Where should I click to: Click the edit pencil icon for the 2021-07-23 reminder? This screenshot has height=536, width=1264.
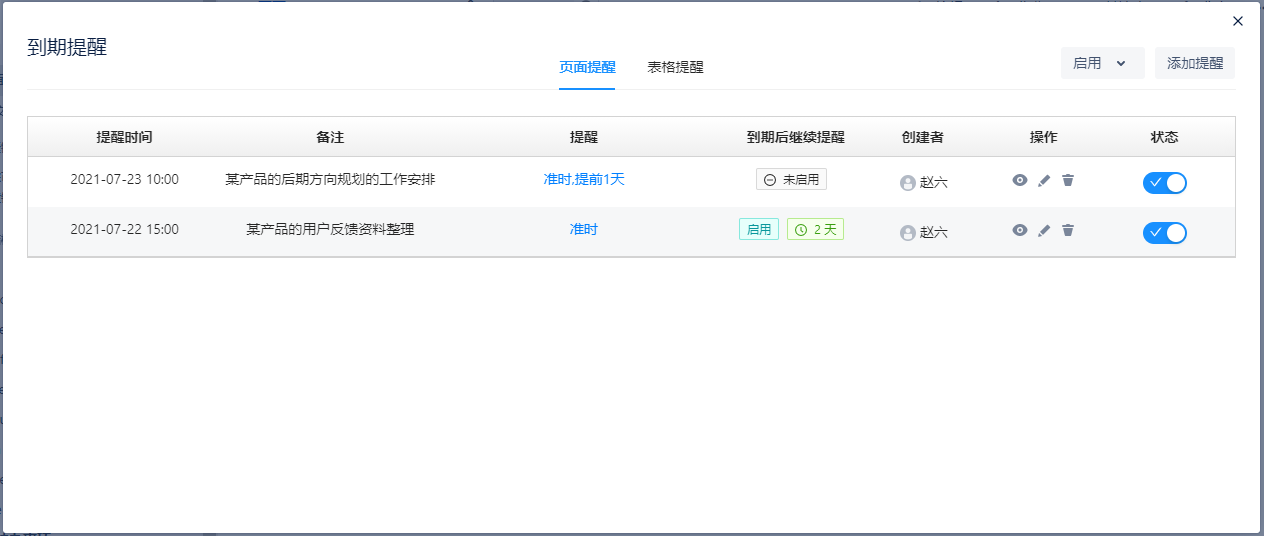1044,180
